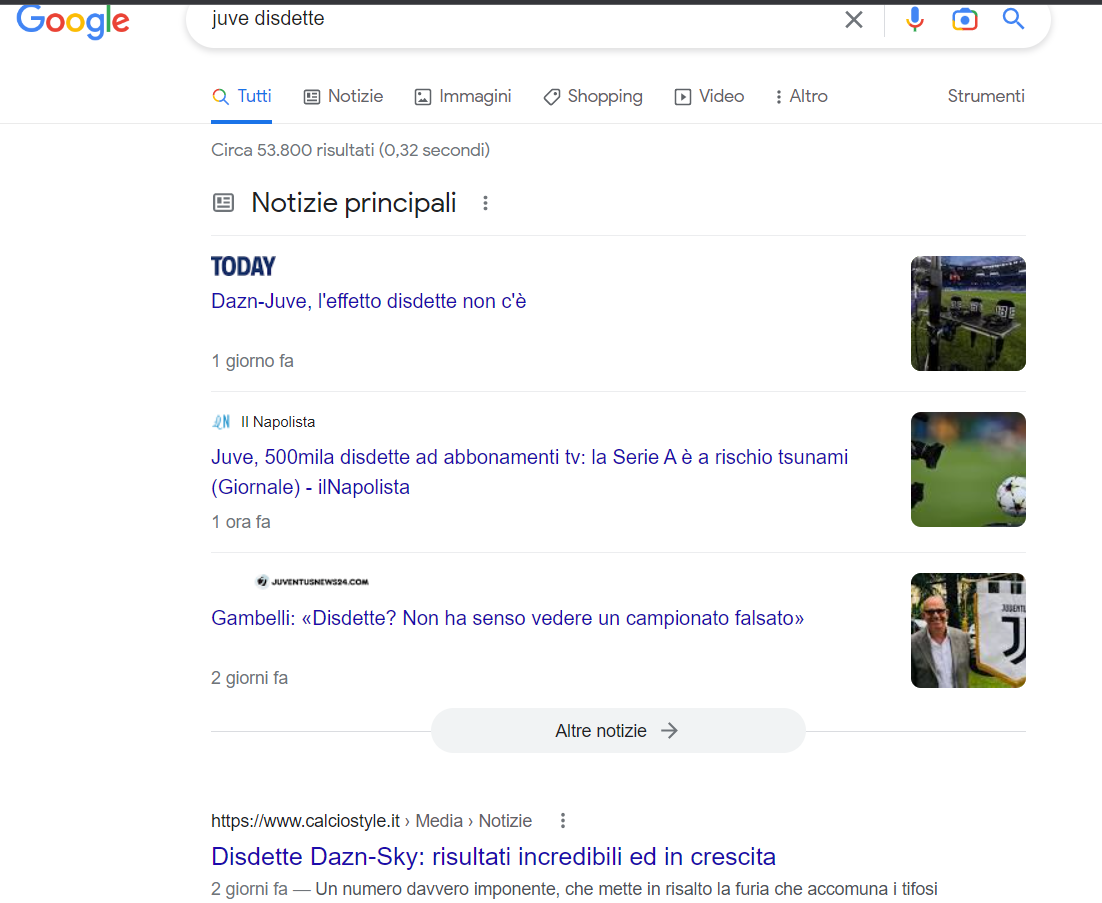The width and height of the screenshot is (1102, 903).
Task: Click the Today publisher logo
Action: 243,266
